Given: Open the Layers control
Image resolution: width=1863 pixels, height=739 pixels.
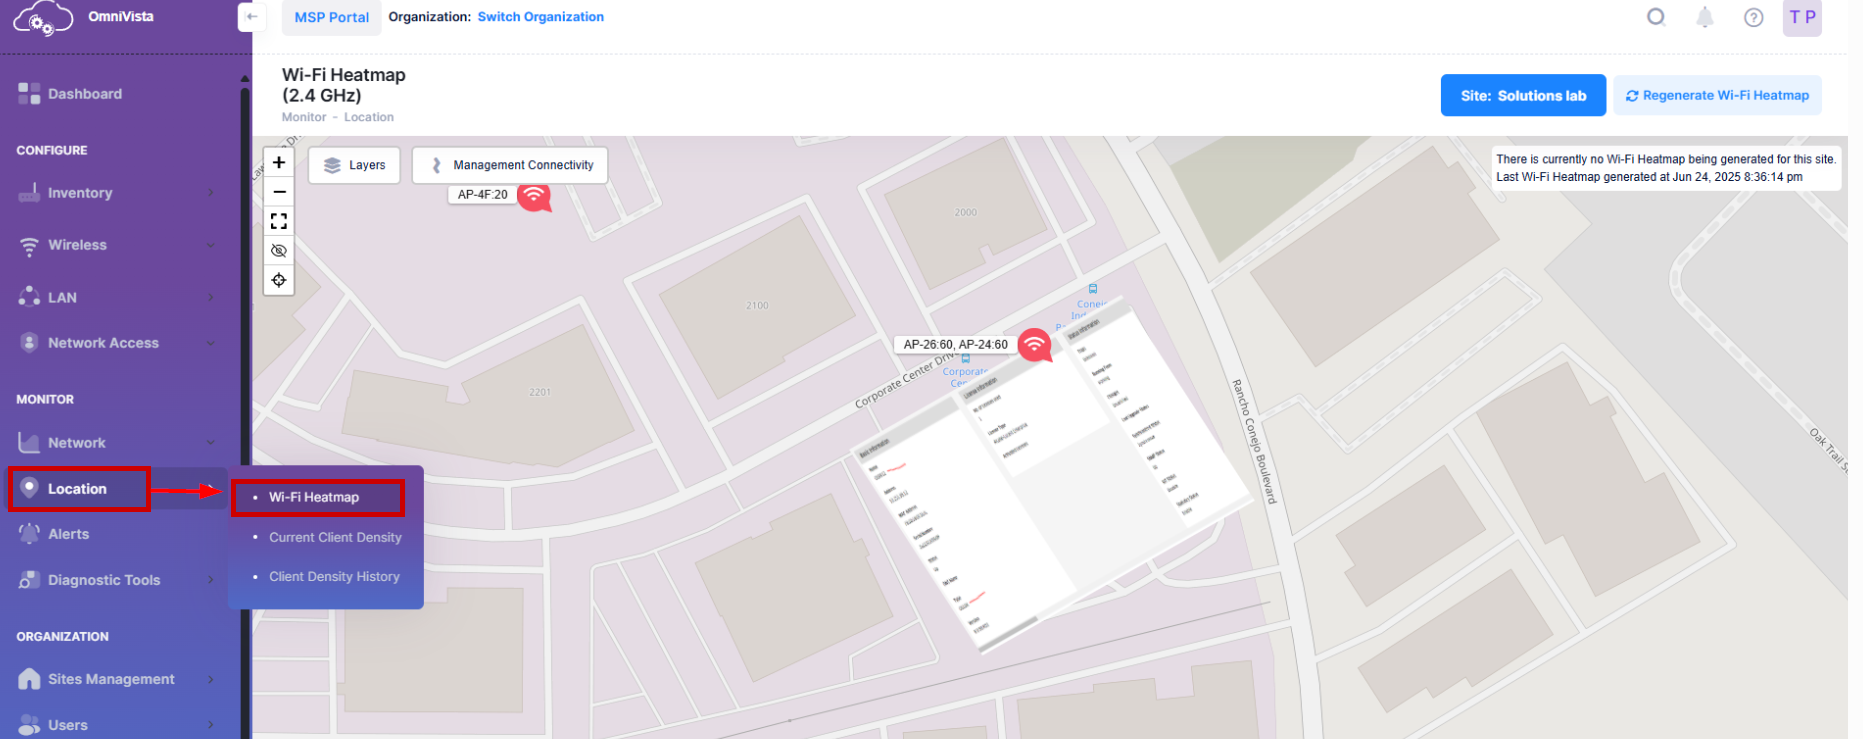Looking at the screenshot, I should point(354,165).
